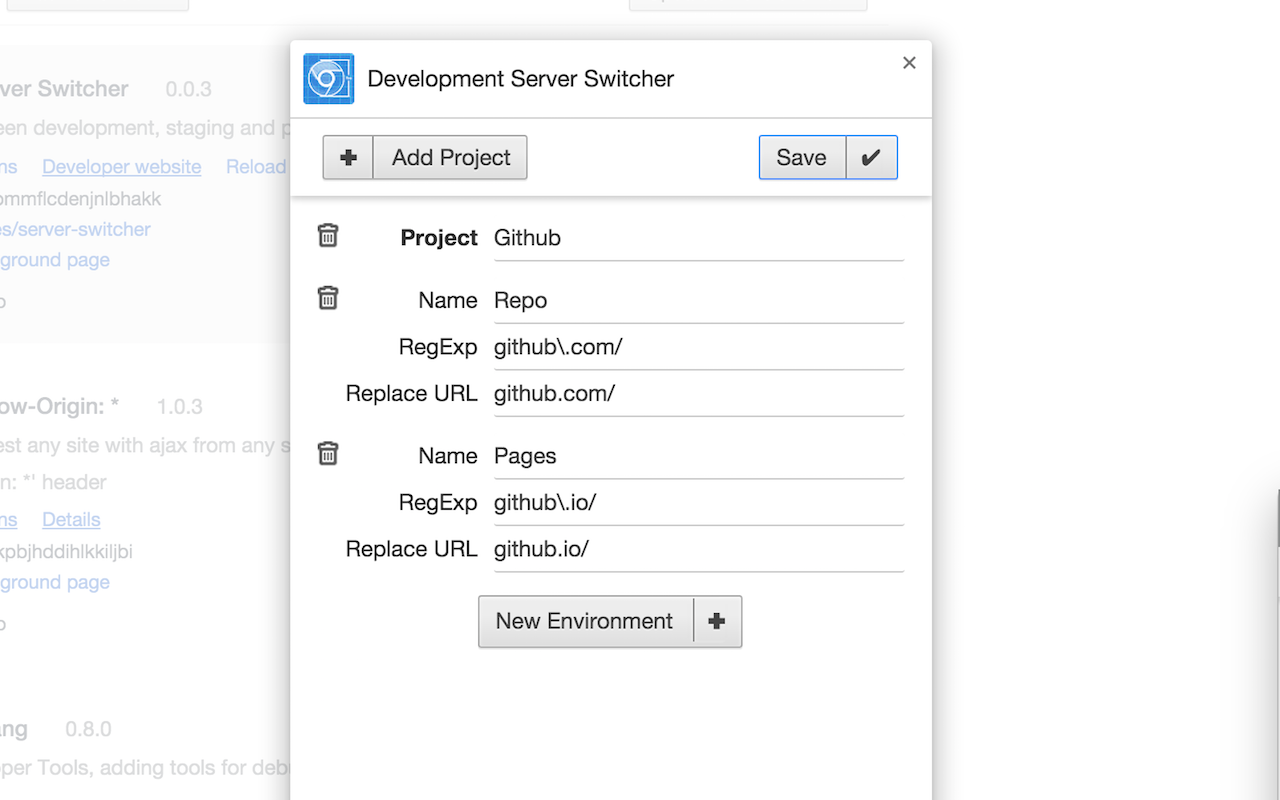Image resolution: width=1280 pixels, height=800 pixels.
Task: Click the plus icon on New Environment
Action: click(x=717, y=621)
